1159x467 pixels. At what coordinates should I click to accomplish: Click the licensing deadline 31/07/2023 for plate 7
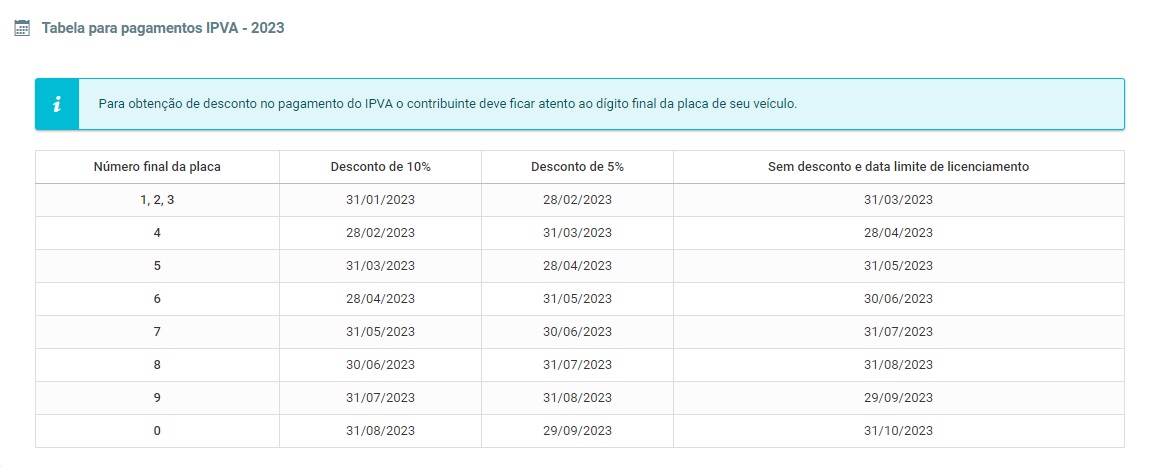899,332
